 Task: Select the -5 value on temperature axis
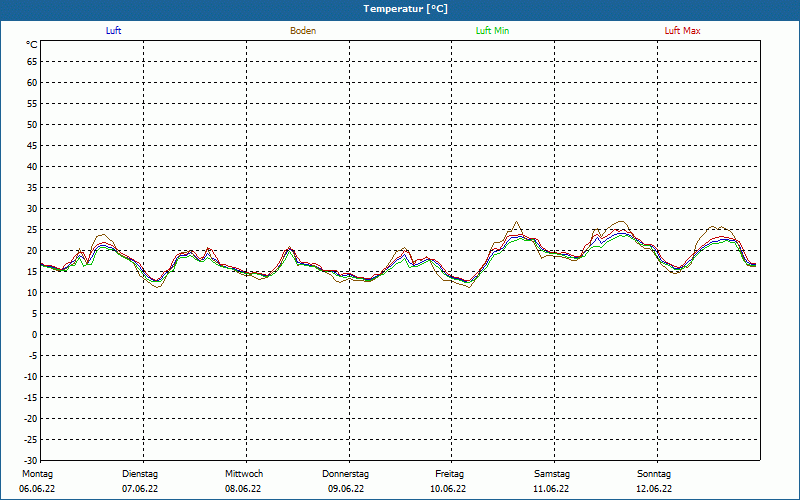point(33,356)
